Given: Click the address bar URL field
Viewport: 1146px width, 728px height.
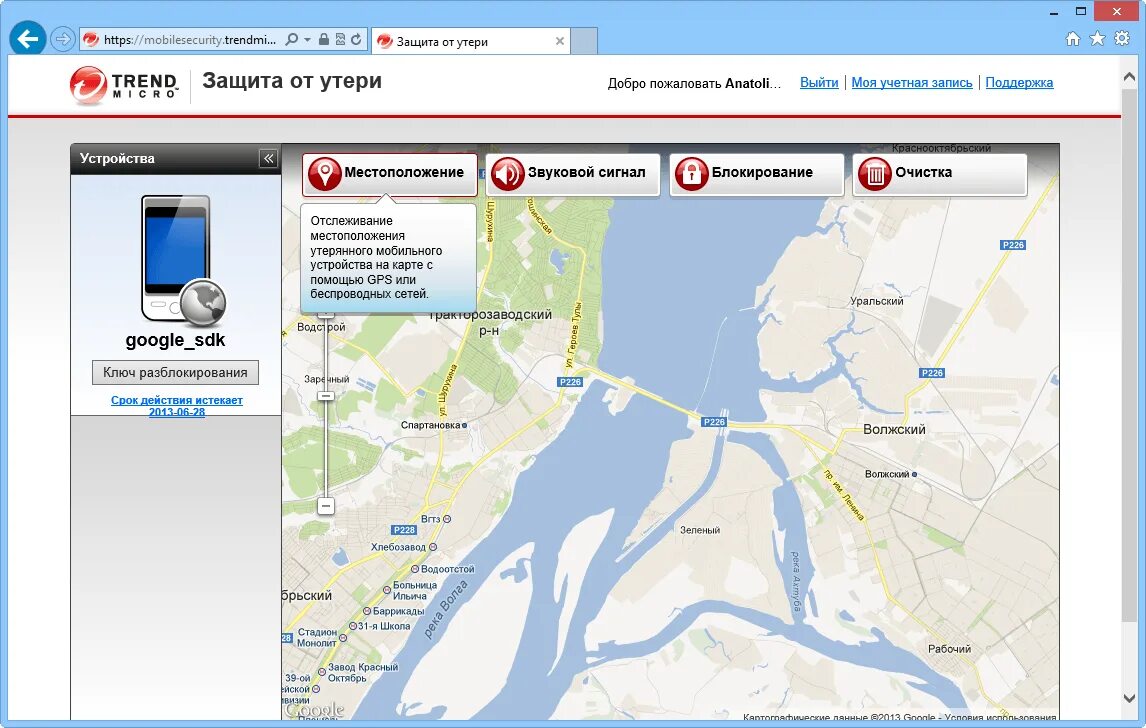Looking at the screenshot, I should coord(190,39).
